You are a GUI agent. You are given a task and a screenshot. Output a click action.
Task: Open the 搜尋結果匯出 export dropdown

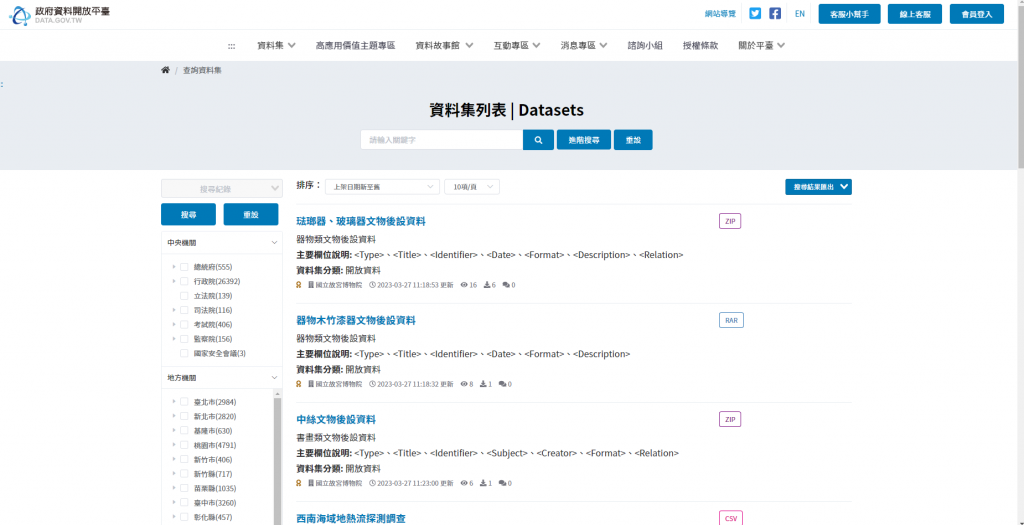[x=818, y=187]
